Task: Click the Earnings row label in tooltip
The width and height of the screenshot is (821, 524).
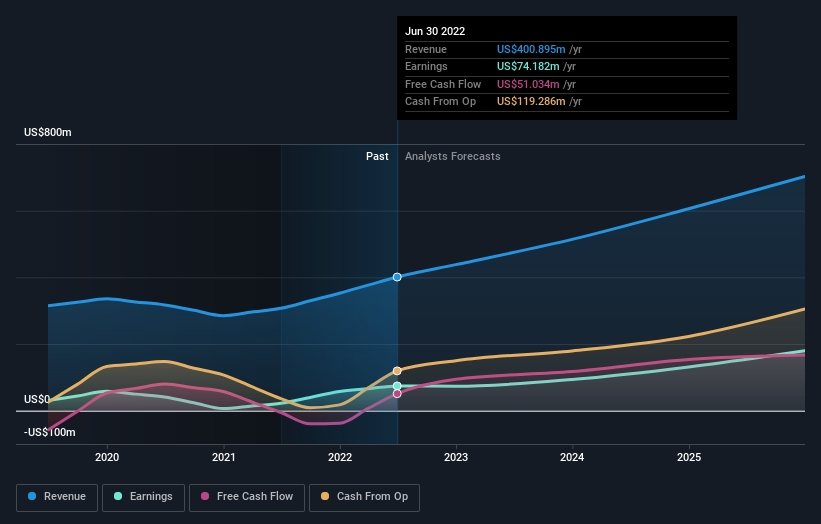Action: [x=426, y=66]
